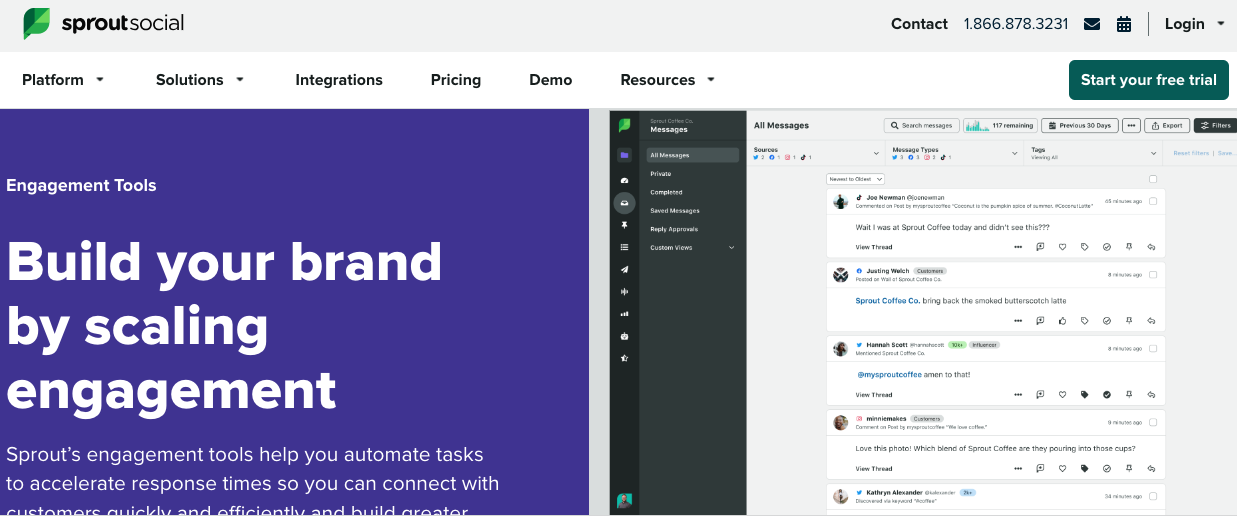Open the Integrations nav item

pos(339,80)
